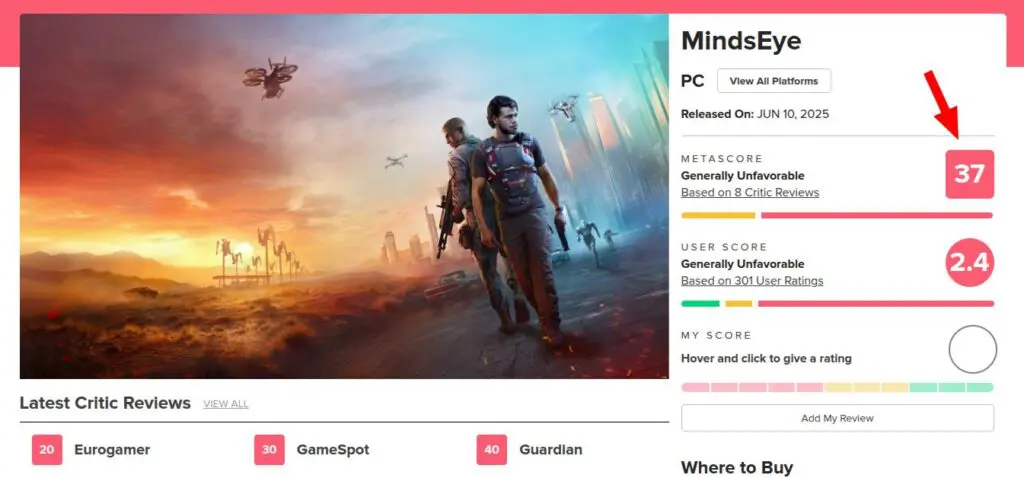
Task: Click the red portion of Metascore distribution bar
Action: tap(876, 215)
